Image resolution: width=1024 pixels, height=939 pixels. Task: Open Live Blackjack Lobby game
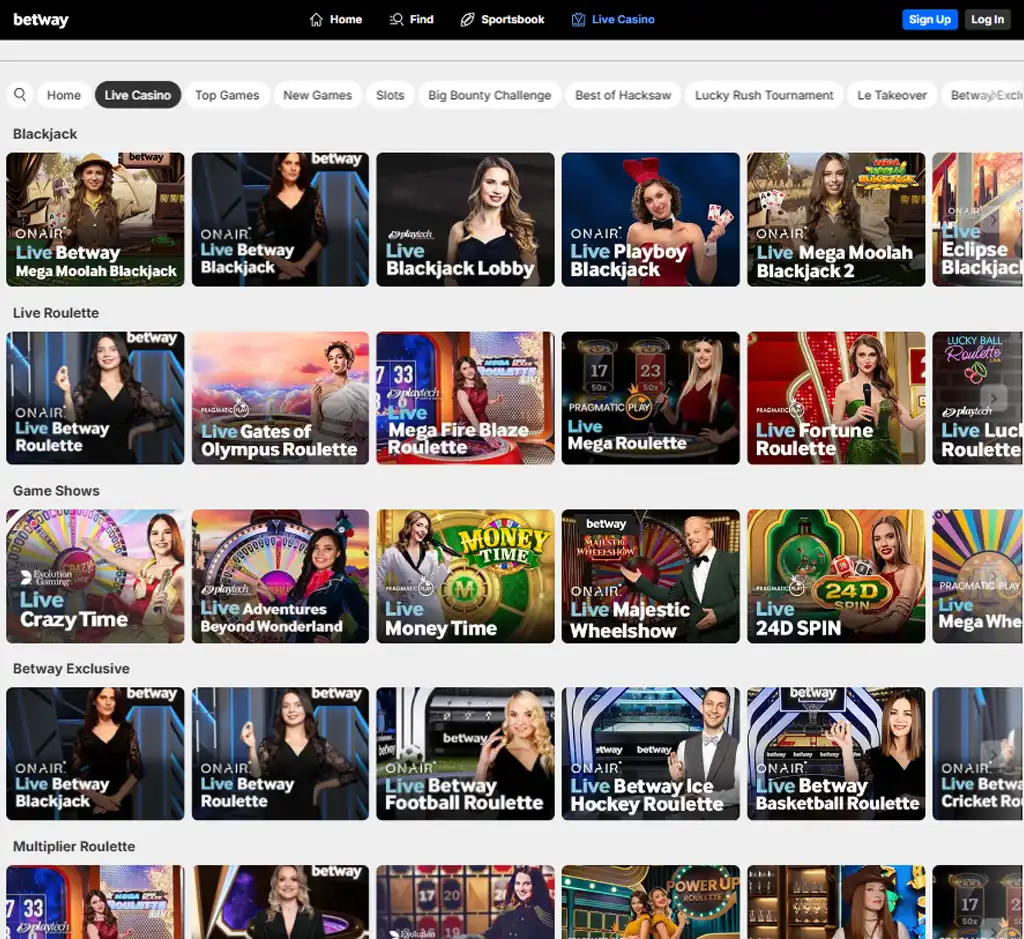pyautogui.click(x=465, y=219)
